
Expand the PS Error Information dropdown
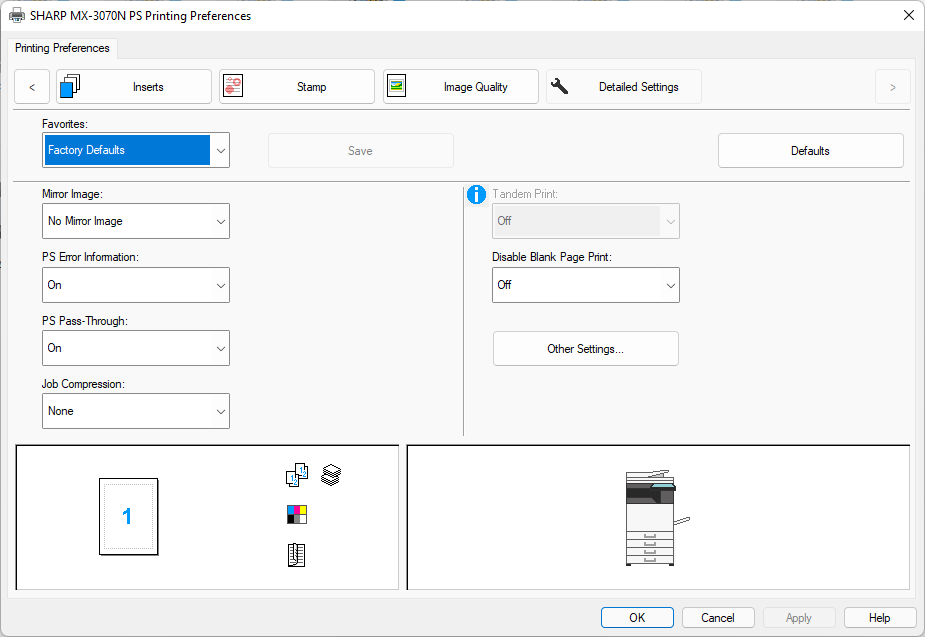(x=137, y=285)
